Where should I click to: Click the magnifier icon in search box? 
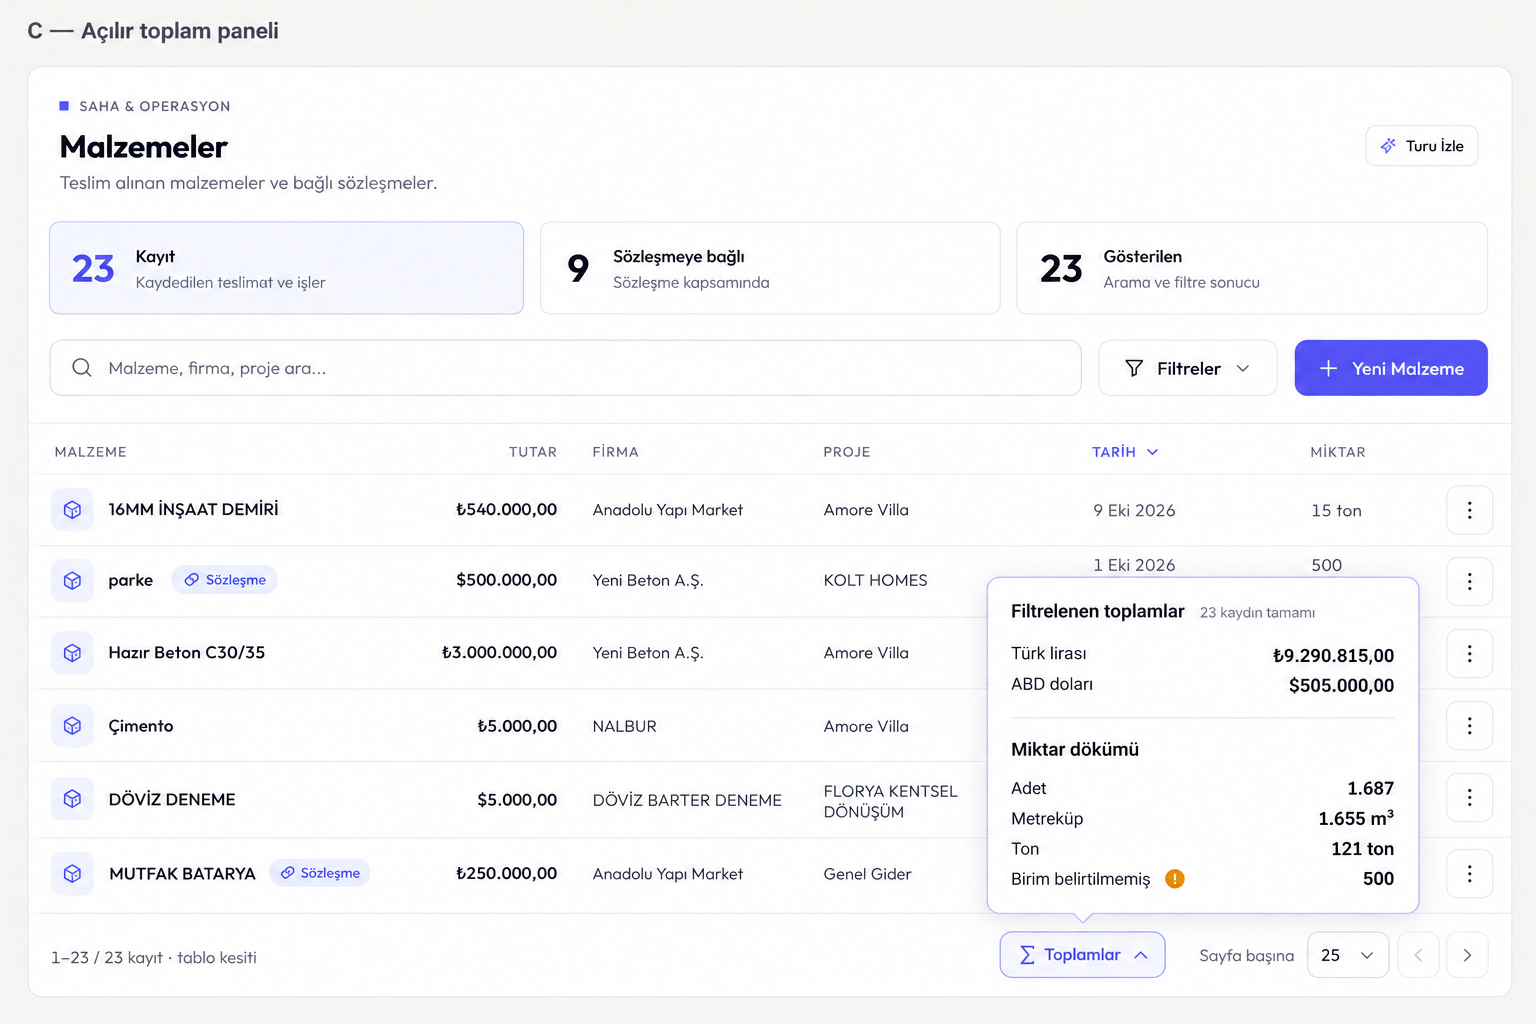[x=82, y=368]
